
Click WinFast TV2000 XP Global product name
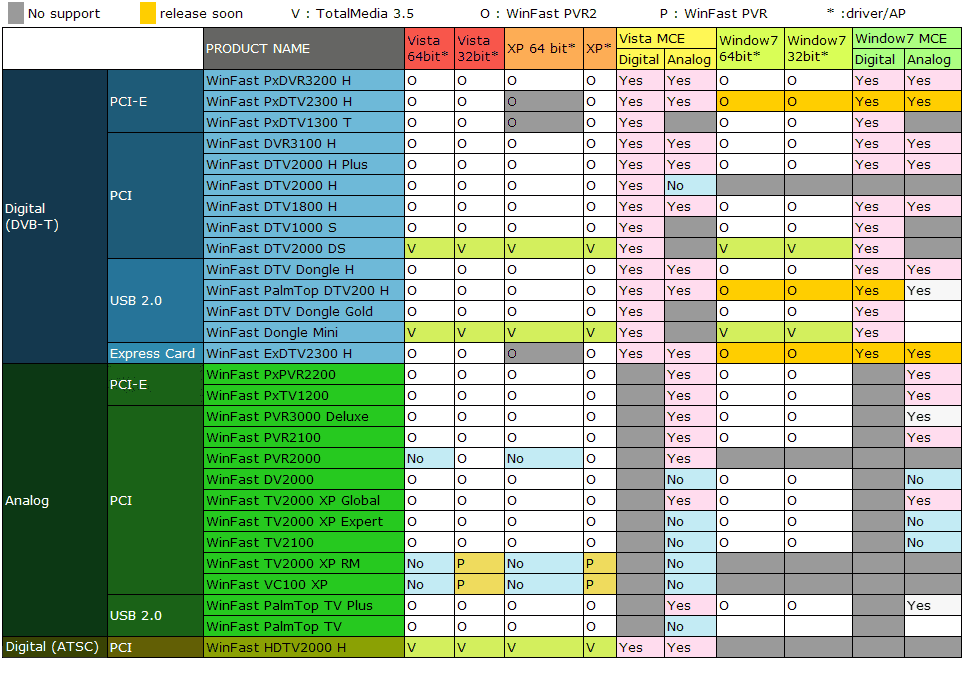[304, 500]
